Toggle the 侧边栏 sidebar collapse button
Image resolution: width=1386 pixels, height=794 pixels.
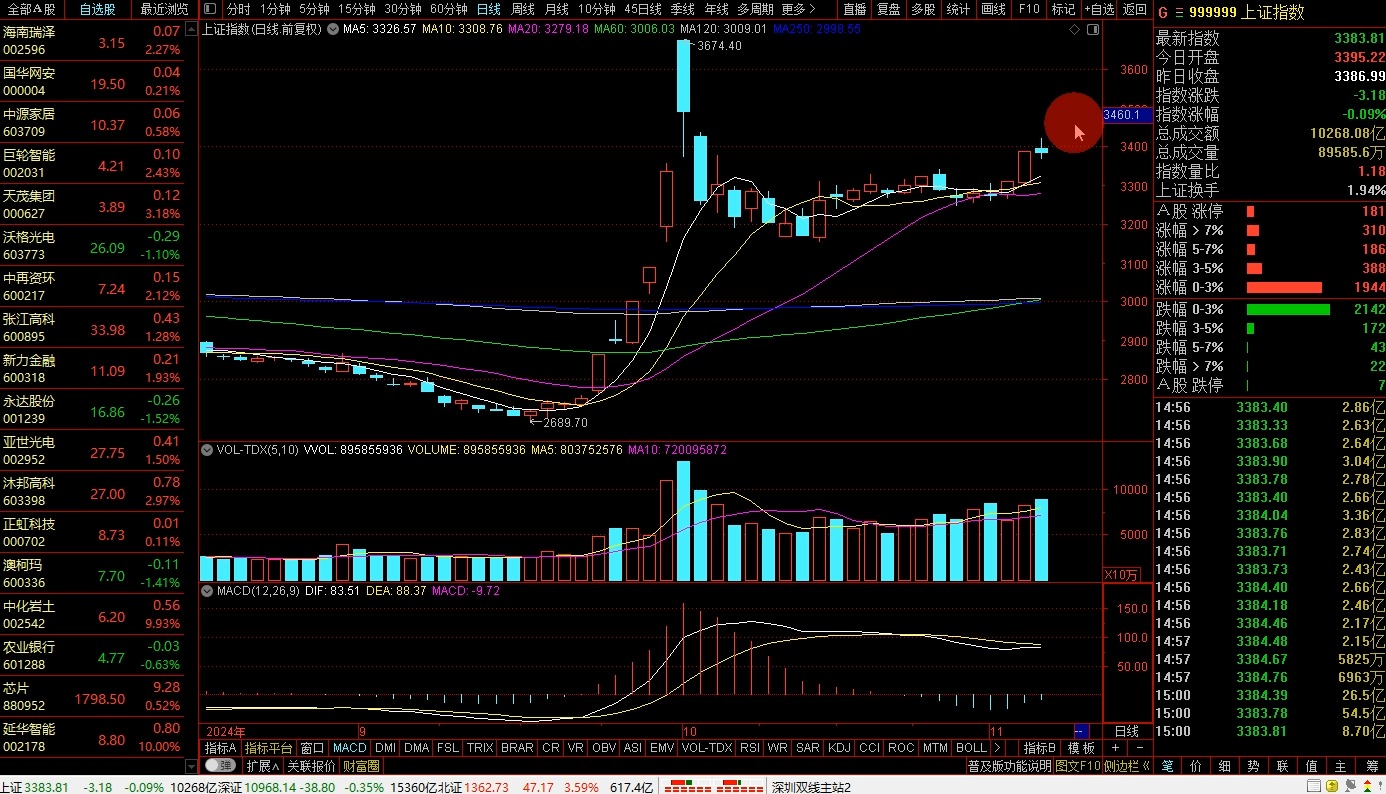click(x=1126, y=766)
